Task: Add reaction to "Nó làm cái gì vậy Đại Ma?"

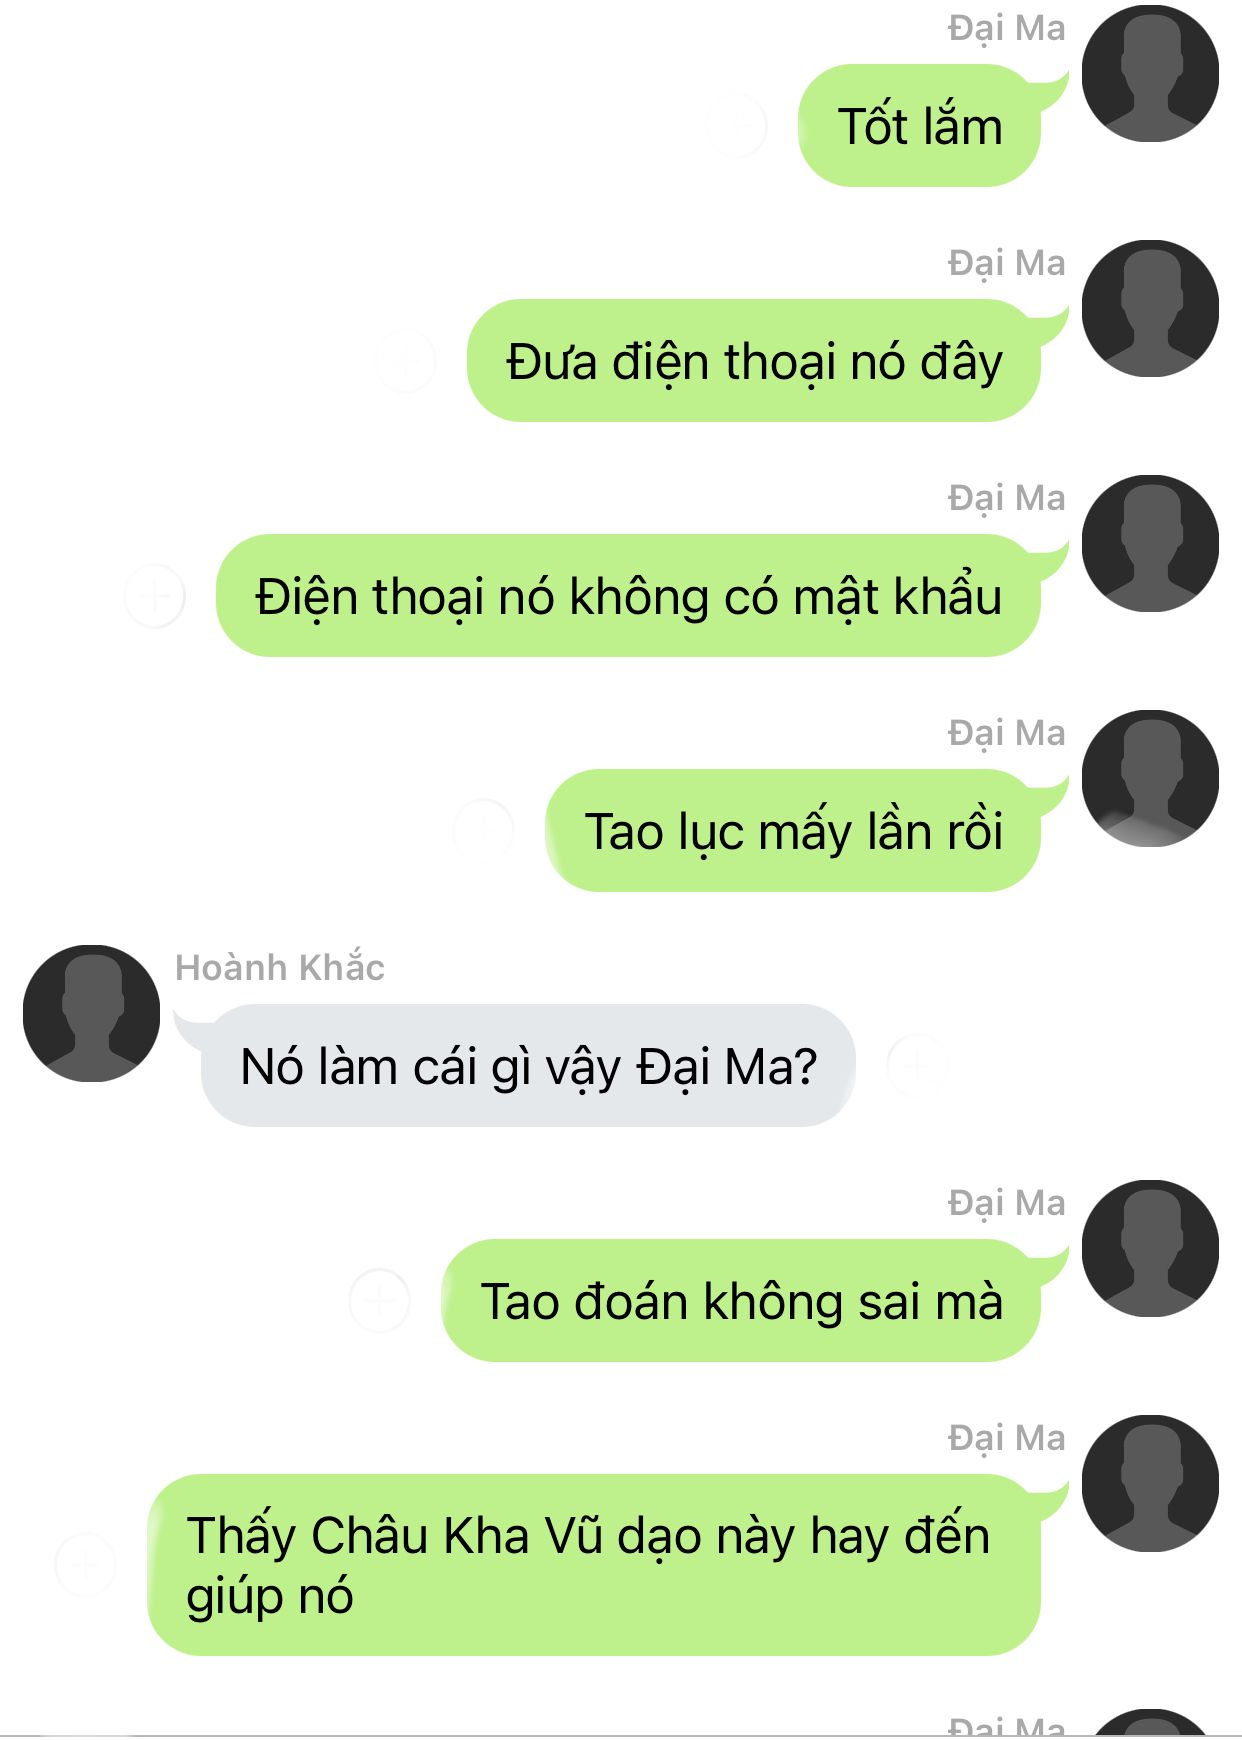Action: pos(916,1065)
